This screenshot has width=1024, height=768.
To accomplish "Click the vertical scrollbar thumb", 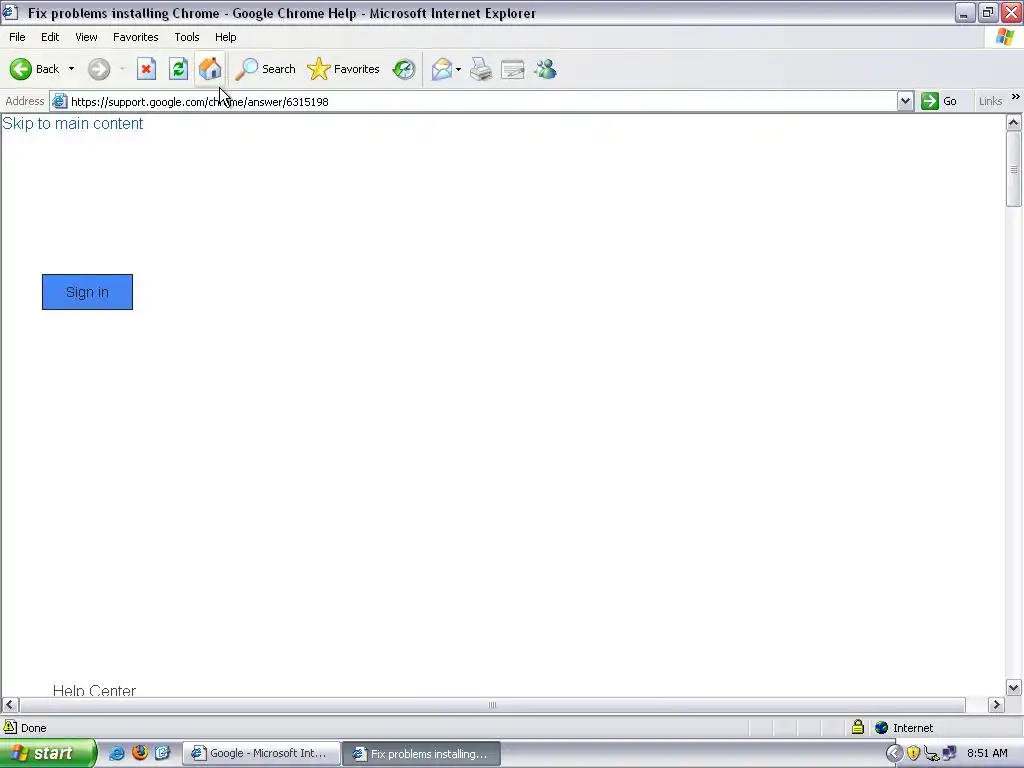I will (x=1014, y=169).
